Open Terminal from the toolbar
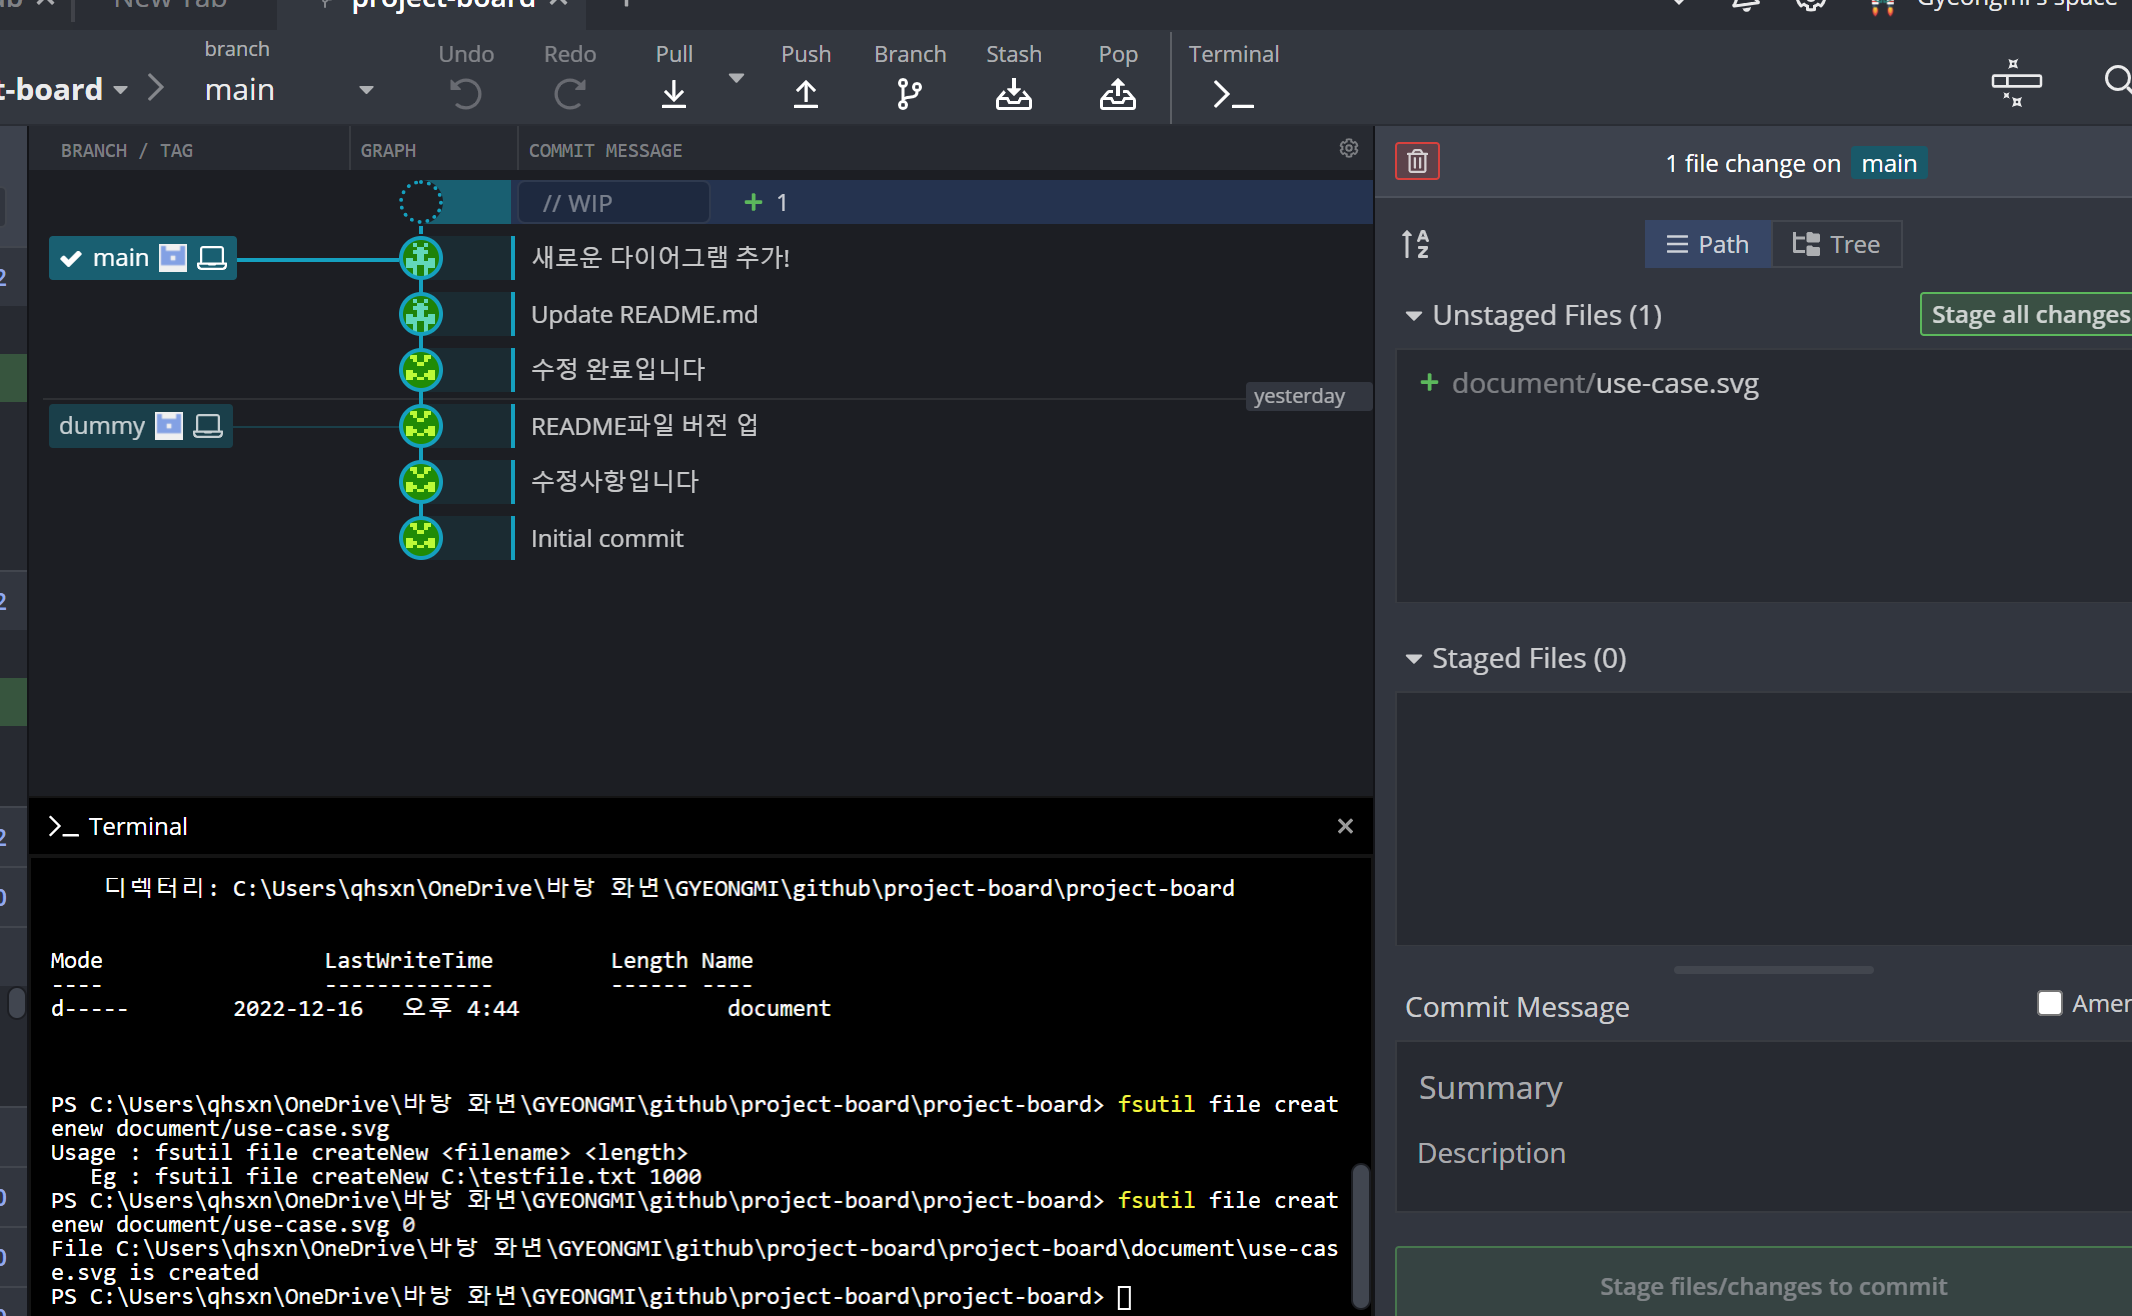The width and height of the screenshot is (2132, 1316). coord(1233,94)
